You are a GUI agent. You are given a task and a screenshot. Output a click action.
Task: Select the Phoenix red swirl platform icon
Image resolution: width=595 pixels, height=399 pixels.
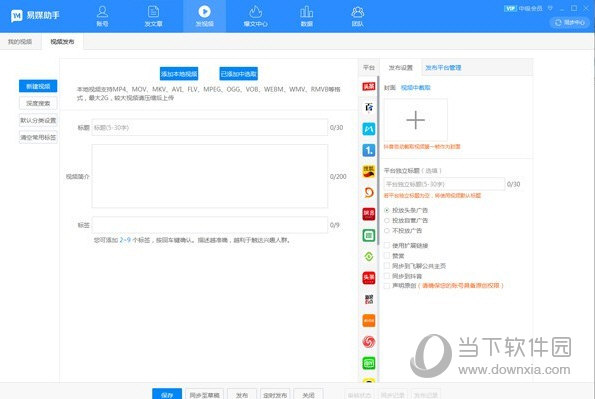click(x=368, y=342)
